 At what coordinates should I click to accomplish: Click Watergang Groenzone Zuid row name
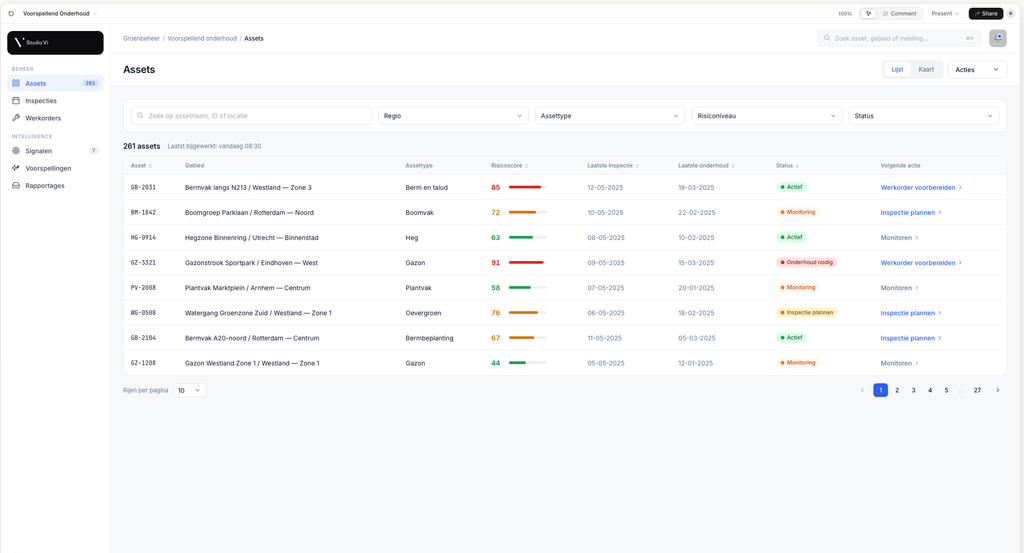click(258, 313)
